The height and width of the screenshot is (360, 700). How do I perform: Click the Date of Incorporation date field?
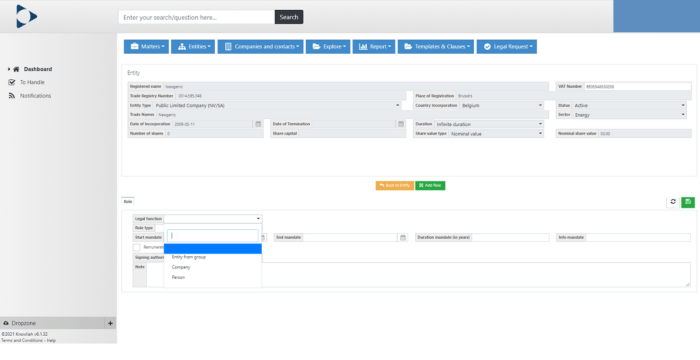(x=213, y=124)
